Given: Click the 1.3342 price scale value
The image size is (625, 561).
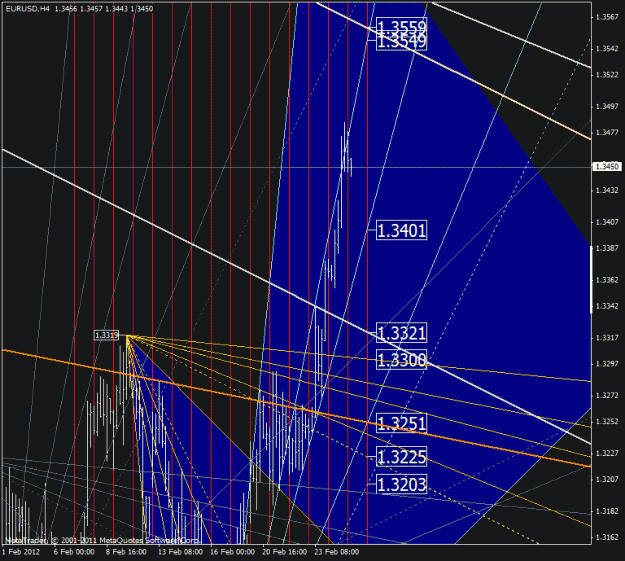Looking at the screenshot, I should point(607,306).
